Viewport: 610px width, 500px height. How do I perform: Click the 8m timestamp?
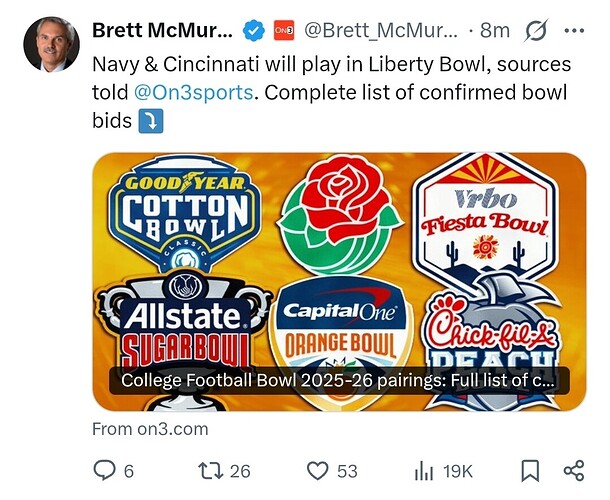[495, 31]
